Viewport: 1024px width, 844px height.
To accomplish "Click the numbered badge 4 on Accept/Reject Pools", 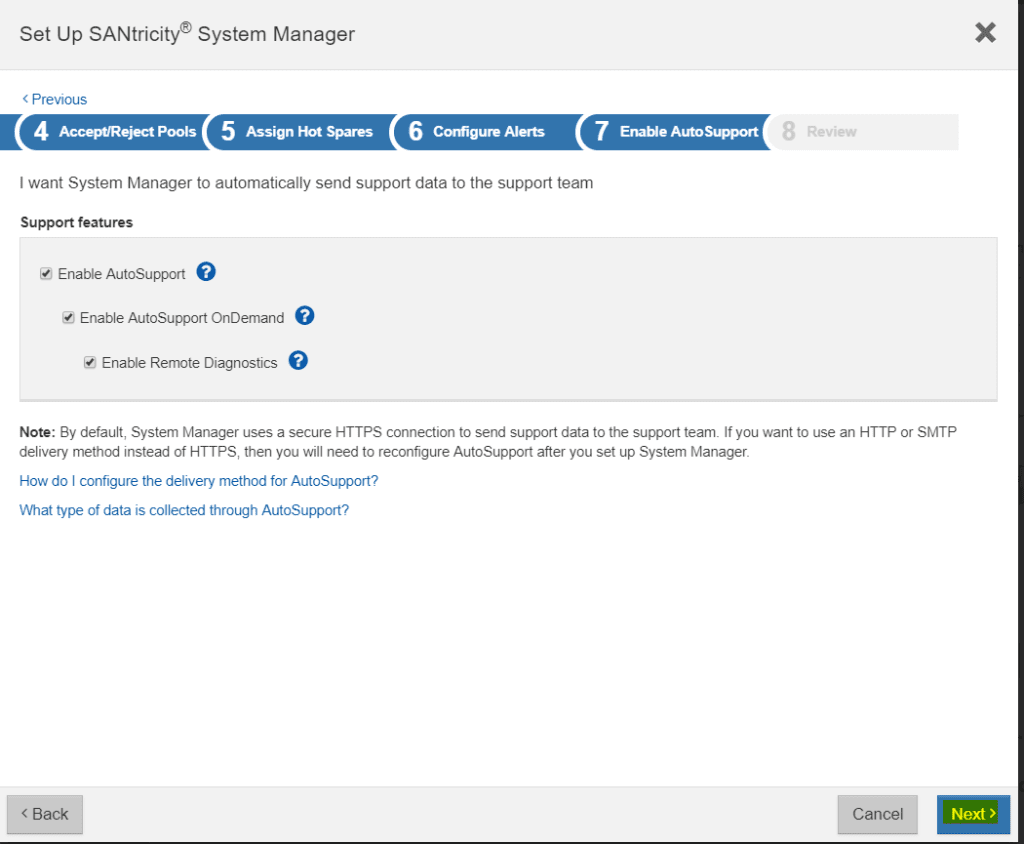I will click(40, 131).
